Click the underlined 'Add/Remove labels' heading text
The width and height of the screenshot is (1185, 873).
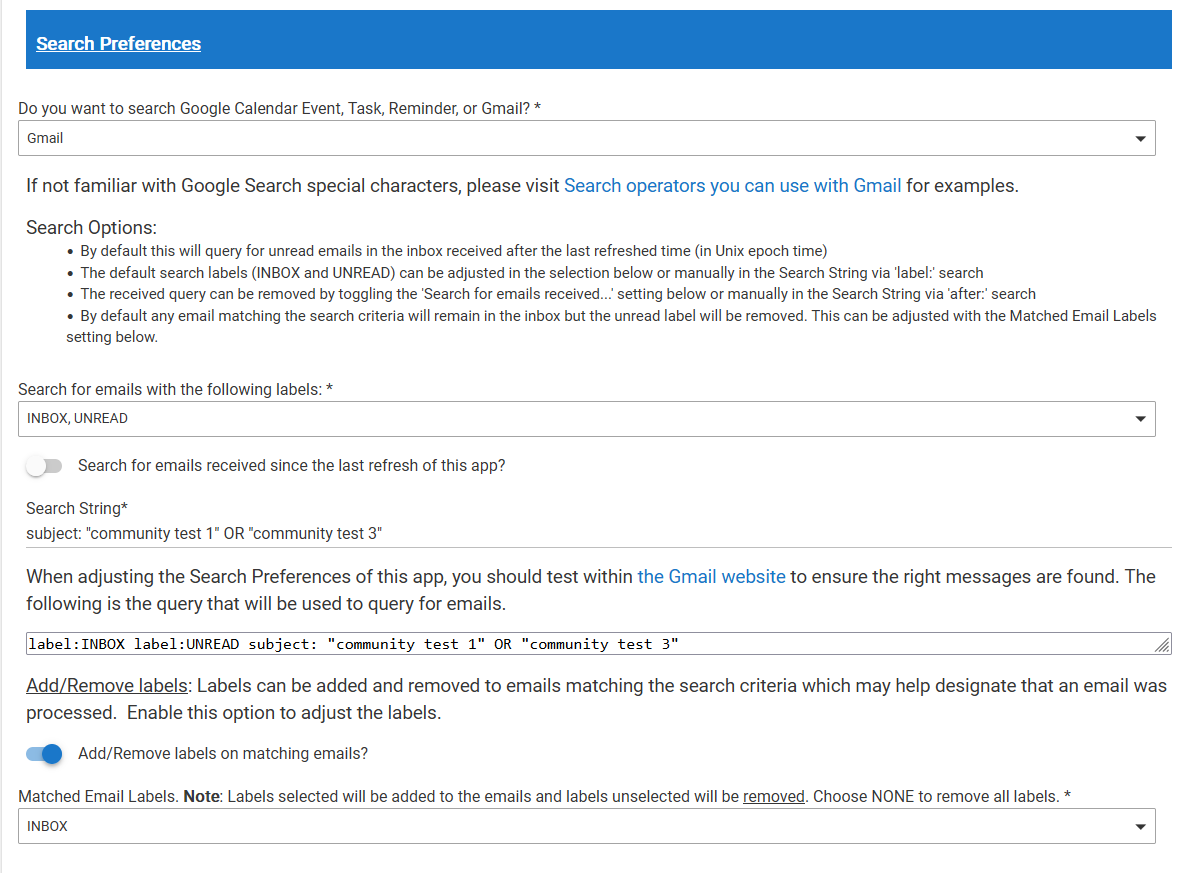coord(107,686)
